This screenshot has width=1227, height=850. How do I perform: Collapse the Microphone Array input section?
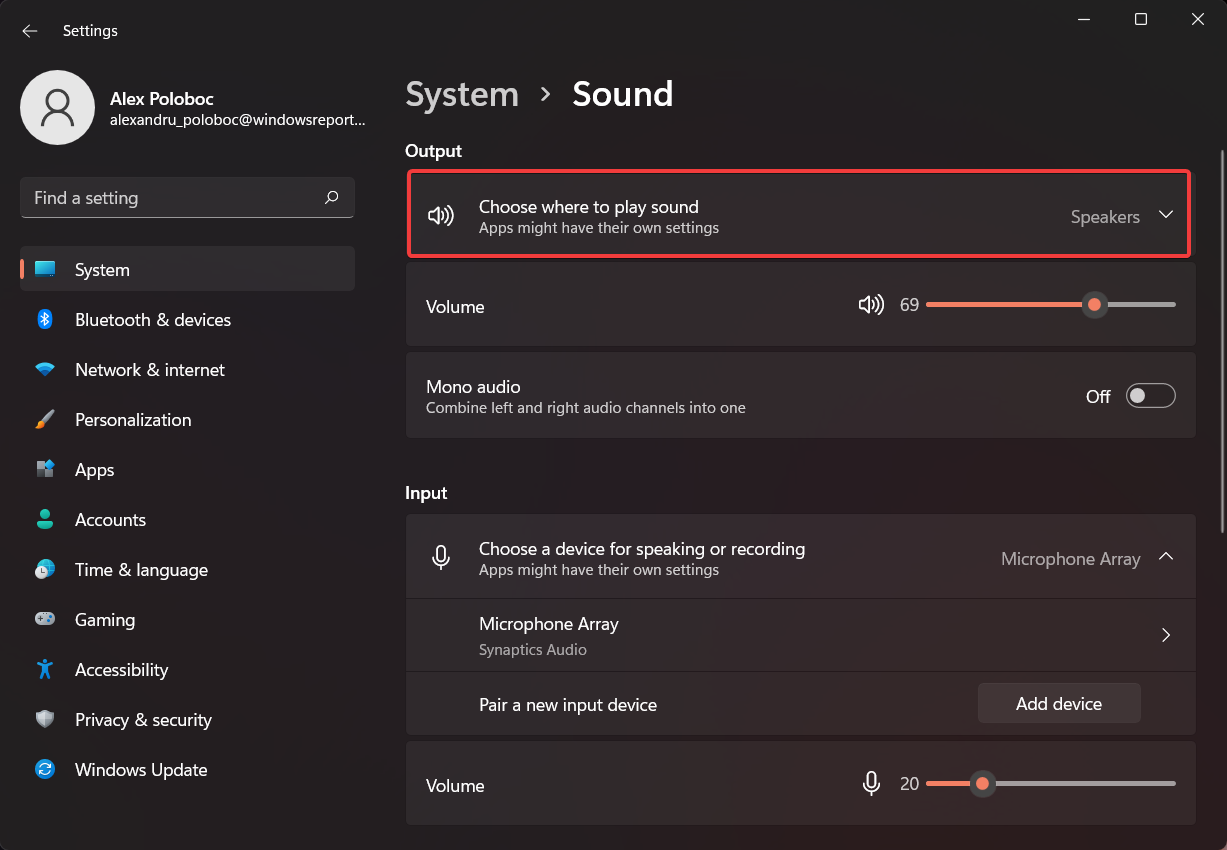click(1165, 557)
